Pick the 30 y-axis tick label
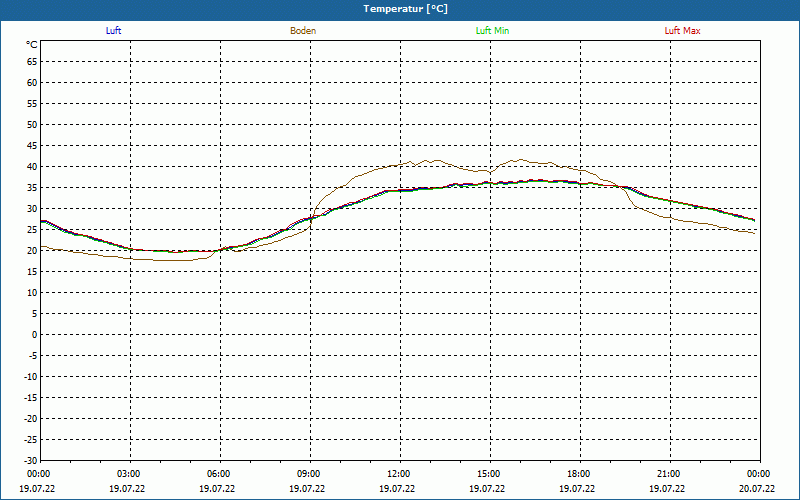Screen dimensions: 800x500 click(x=32, y=209)
